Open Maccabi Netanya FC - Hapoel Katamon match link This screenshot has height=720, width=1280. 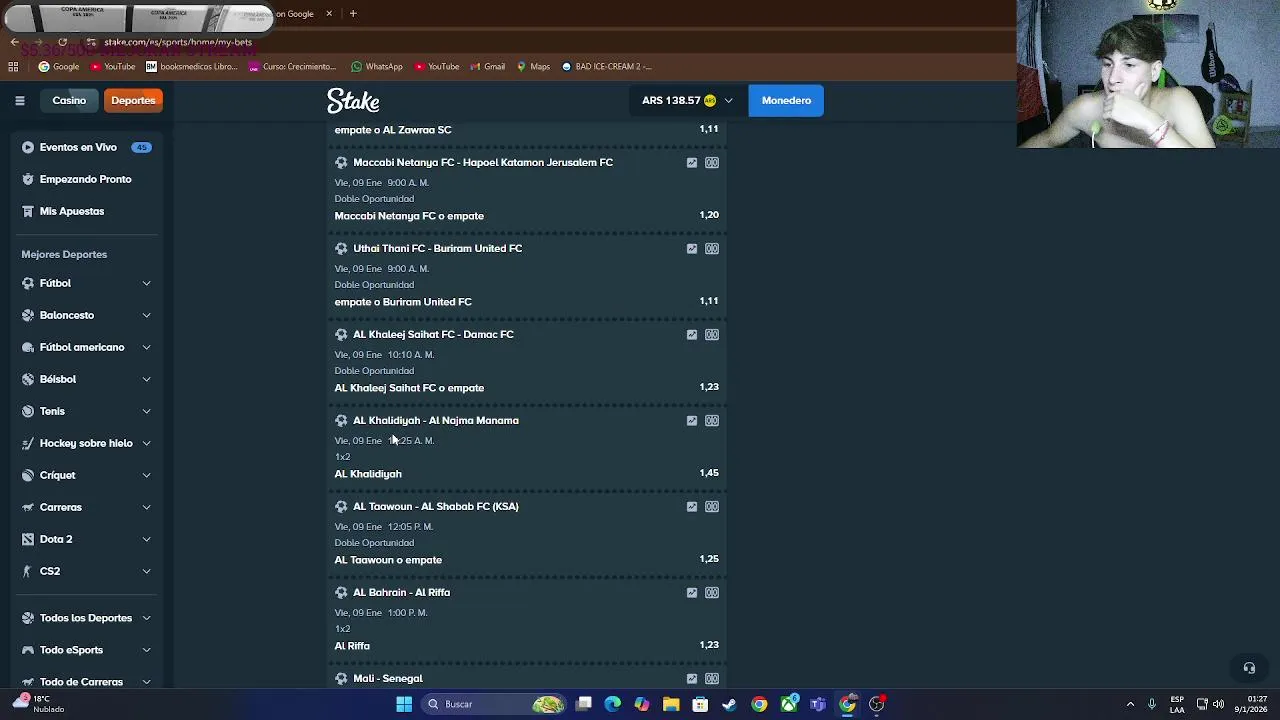[x=483, y=162]
